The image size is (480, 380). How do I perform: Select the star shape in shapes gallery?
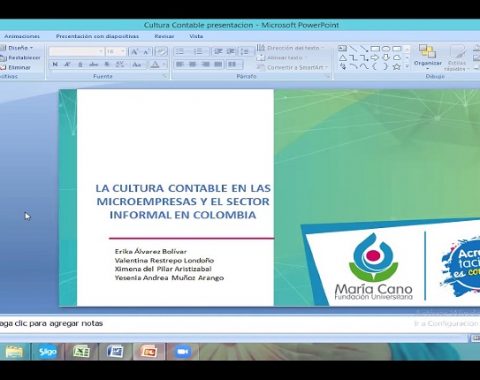click(x=396, y=66)
